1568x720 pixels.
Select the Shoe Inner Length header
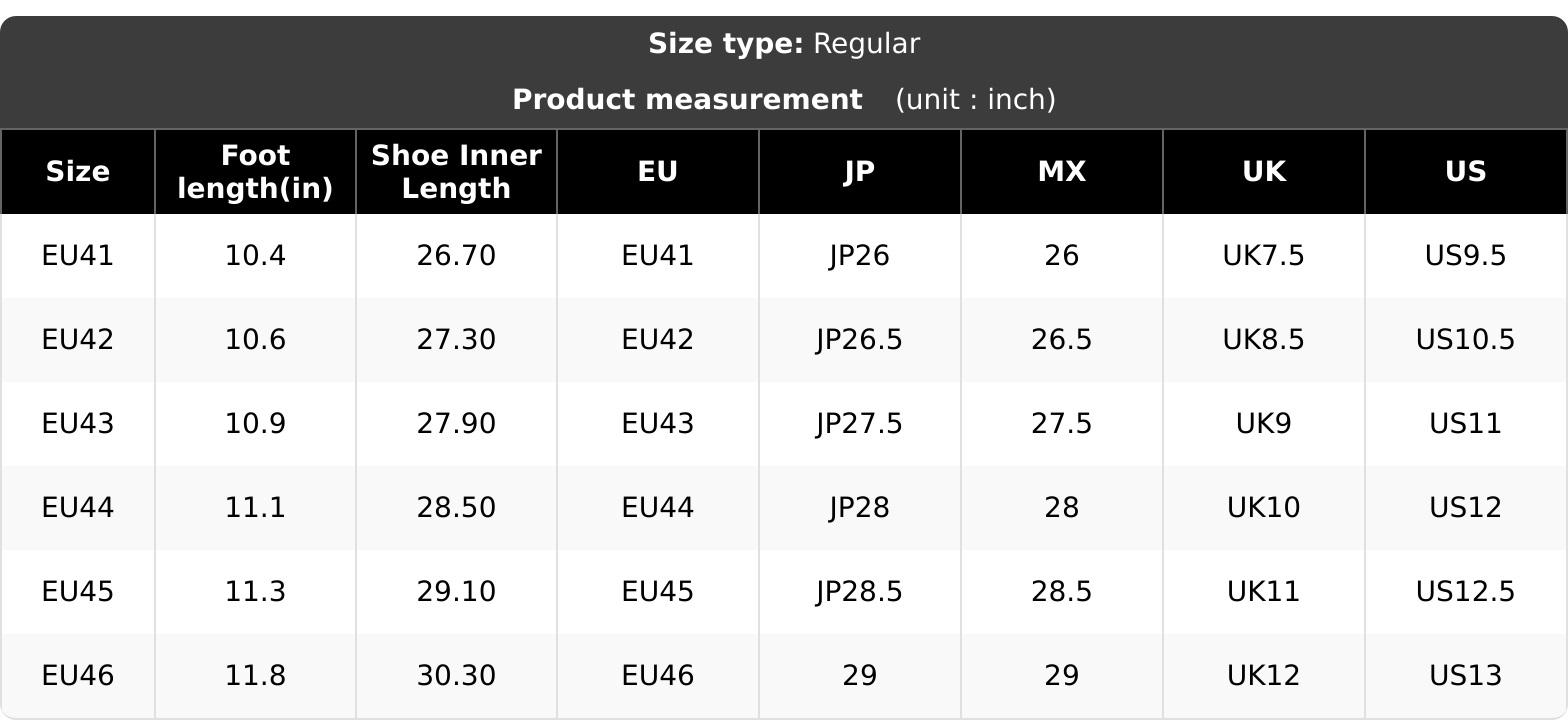click(456, 172)
